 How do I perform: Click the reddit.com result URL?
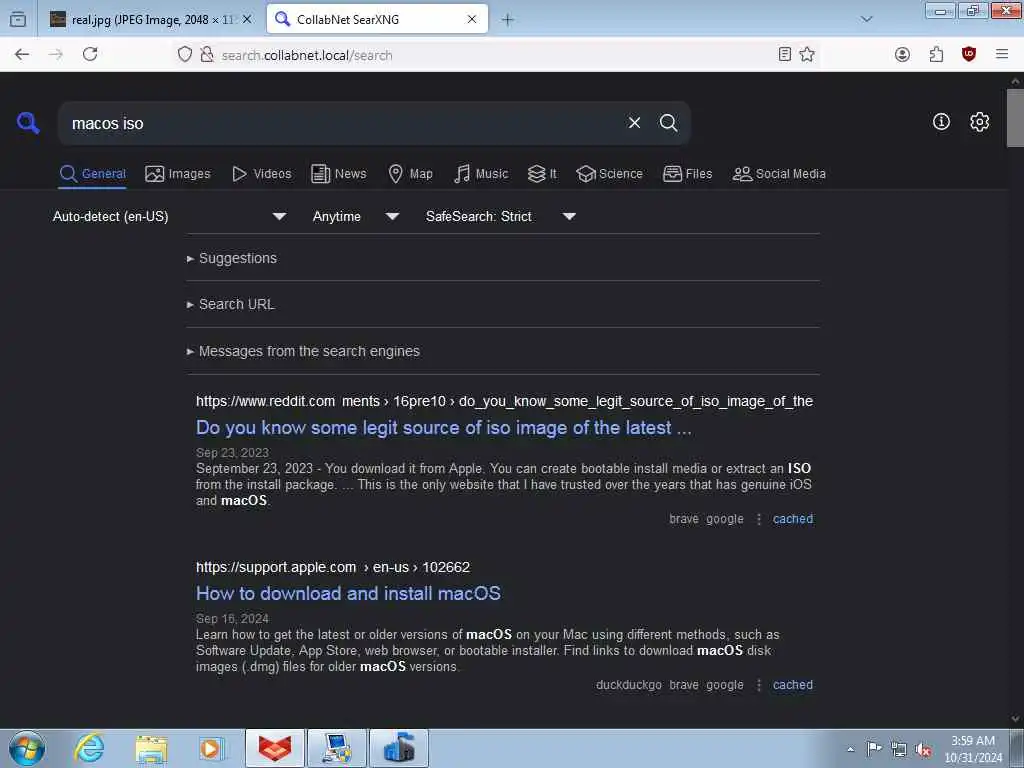(x=504, y=401)
